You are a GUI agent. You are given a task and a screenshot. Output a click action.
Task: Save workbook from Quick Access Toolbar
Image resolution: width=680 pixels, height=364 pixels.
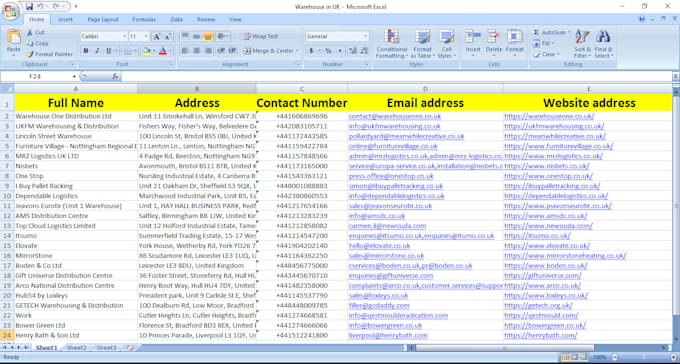(29, 7)
